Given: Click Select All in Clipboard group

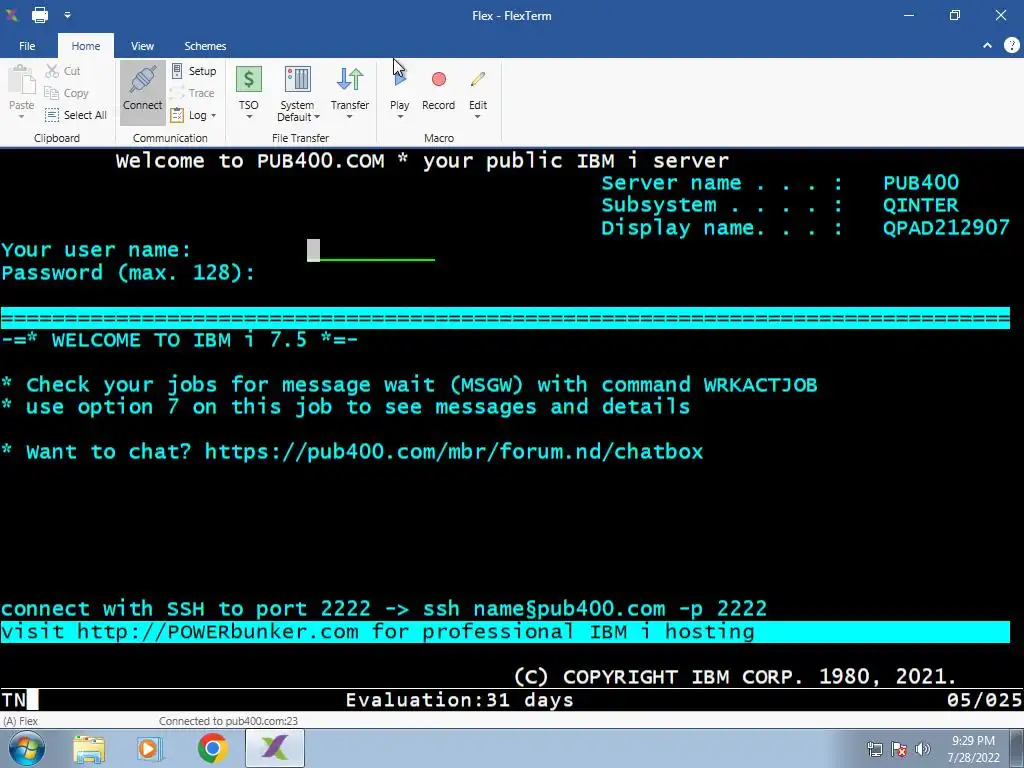Looking at the screenshot, I should 75,115.
